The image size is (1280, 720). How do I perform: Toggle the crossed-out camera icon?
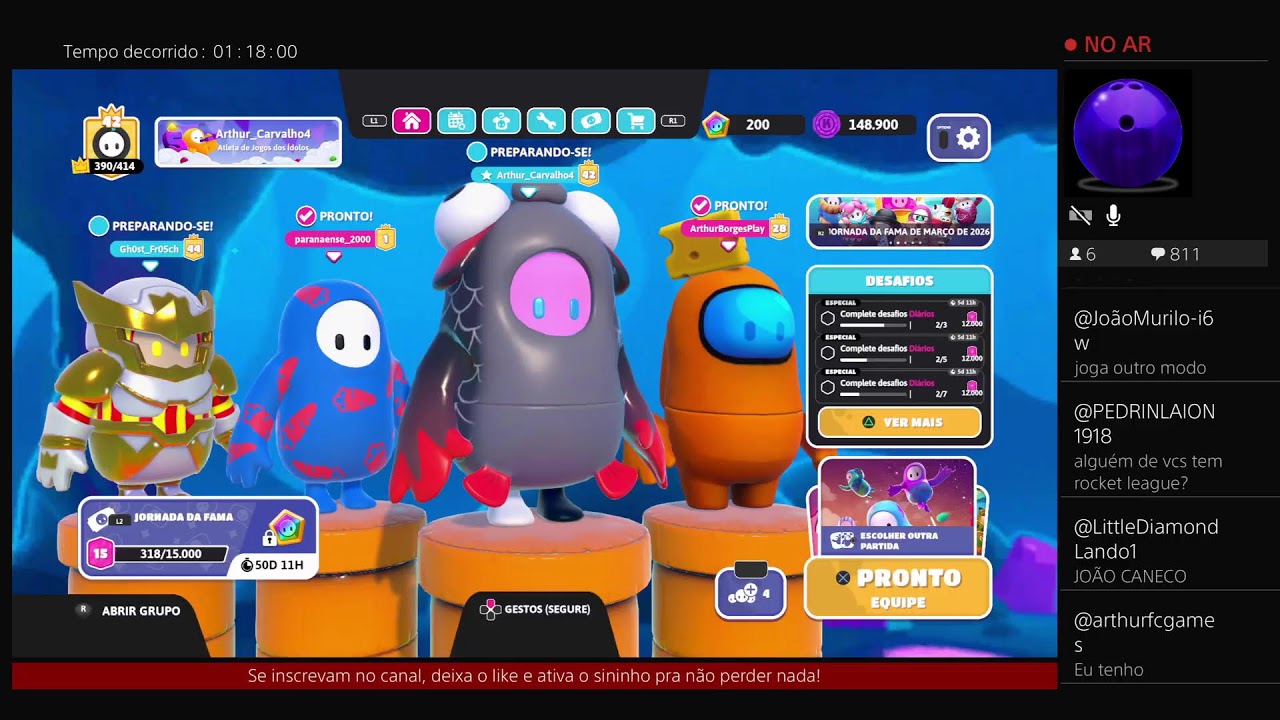(1080, 215)
